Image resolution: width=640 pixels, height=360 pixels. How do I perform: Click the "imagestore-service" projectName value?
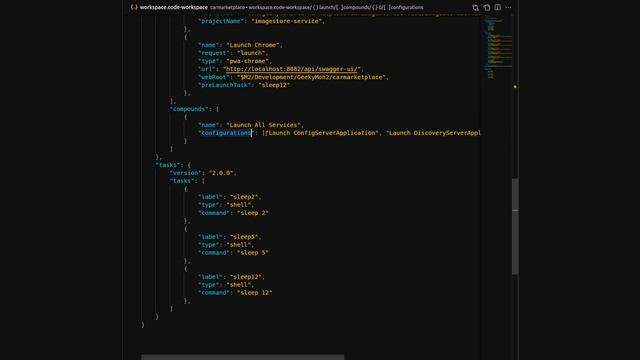[x=287, y=21]
